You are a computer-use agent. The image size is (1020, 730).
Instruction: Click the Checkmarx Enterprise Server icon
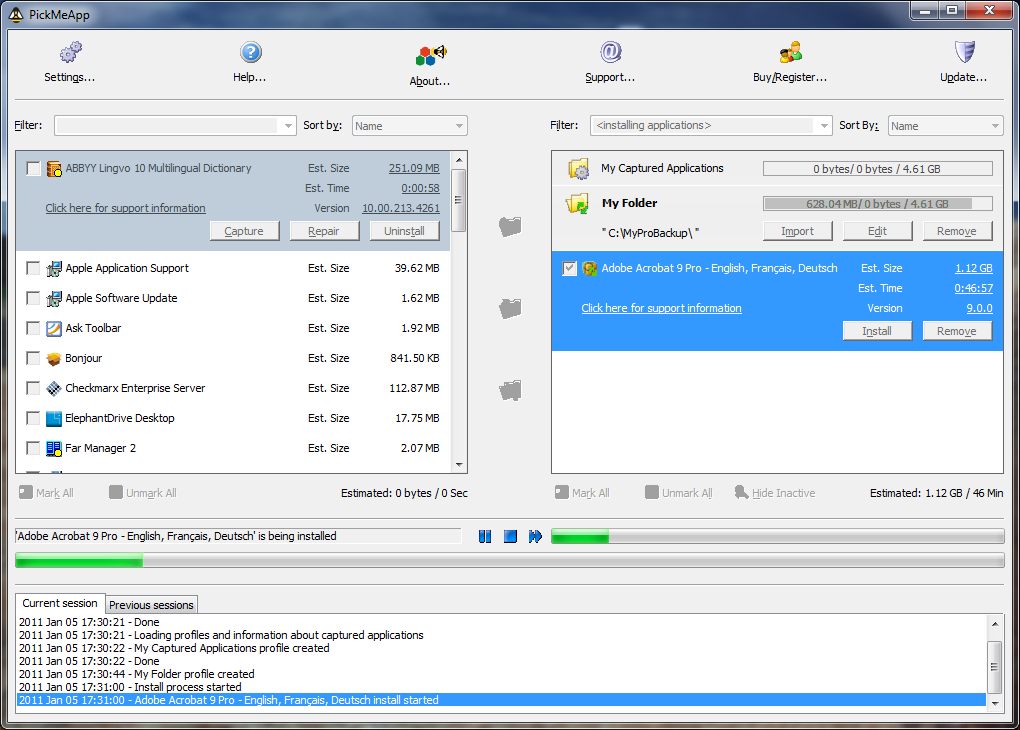[x=54, y=388]
